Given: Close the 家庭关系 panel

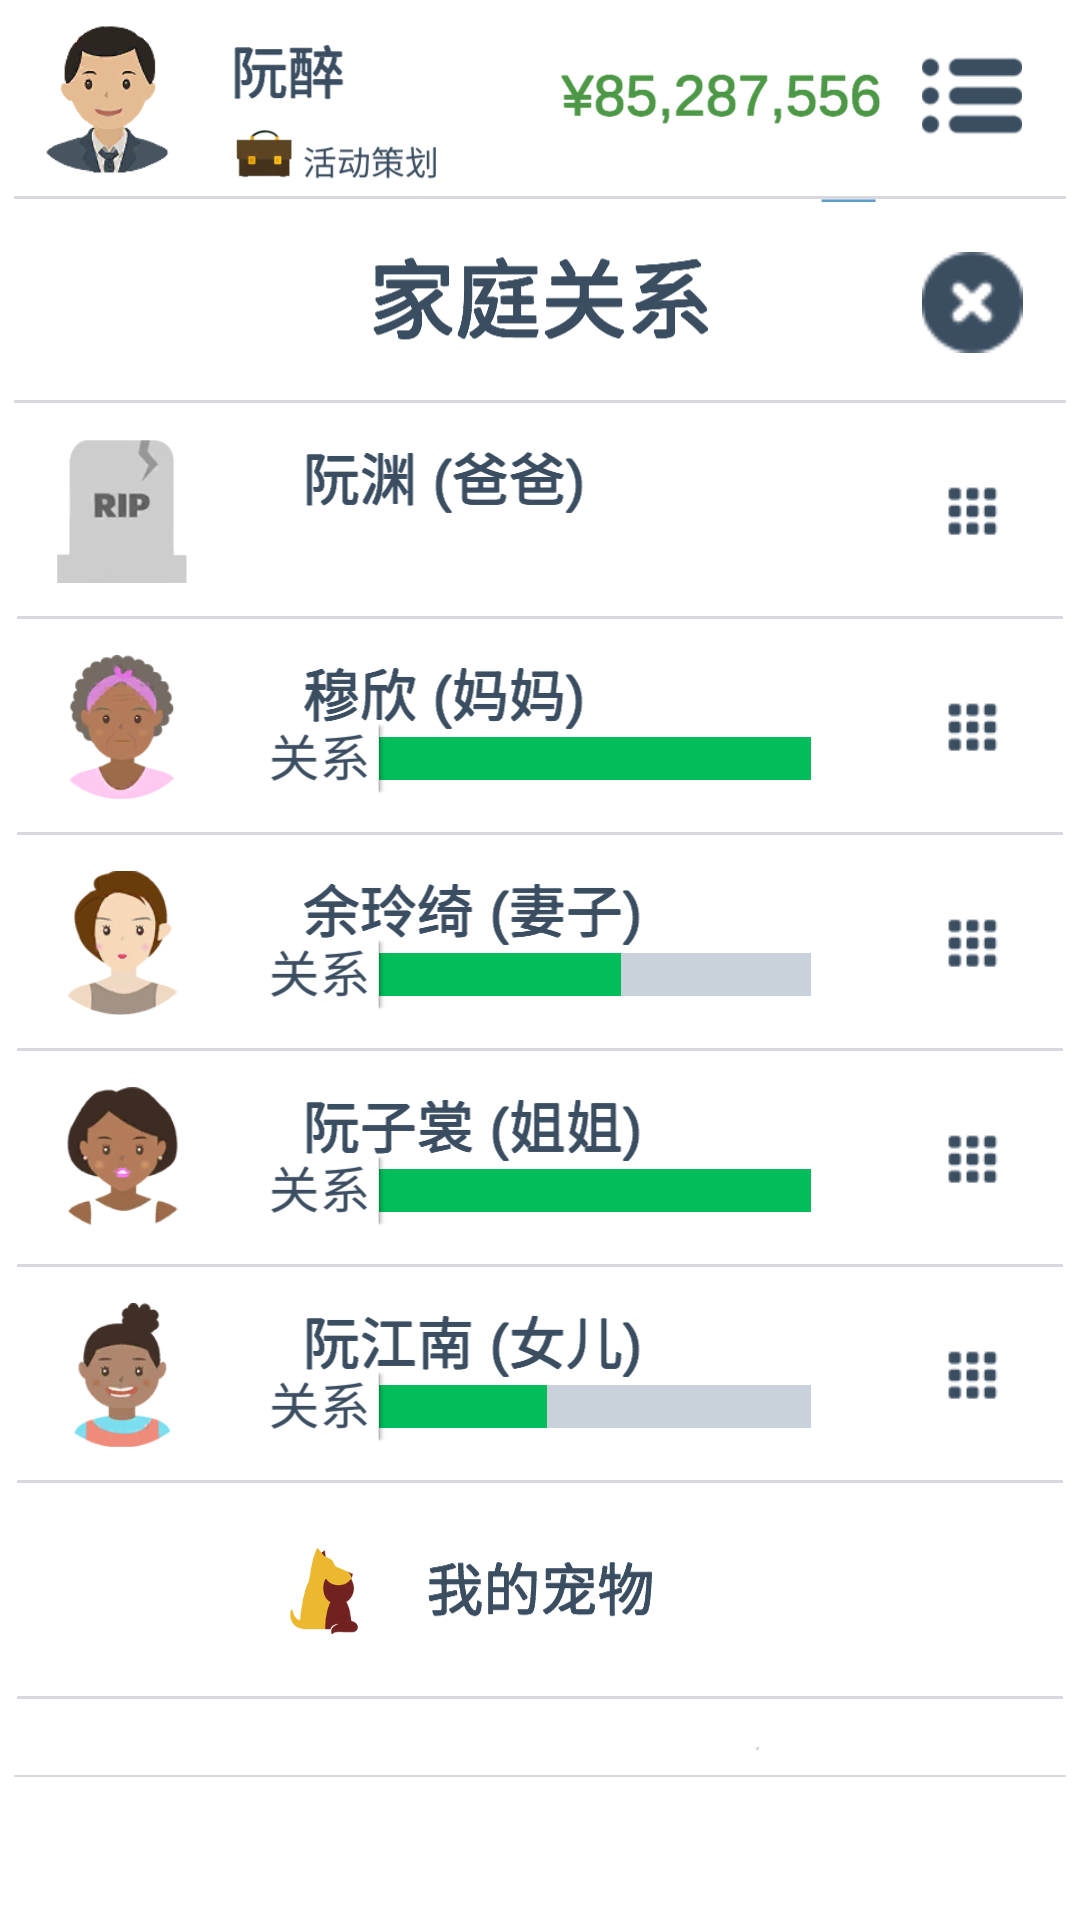Looking at the screenshot, I should (x=972, y=302).
